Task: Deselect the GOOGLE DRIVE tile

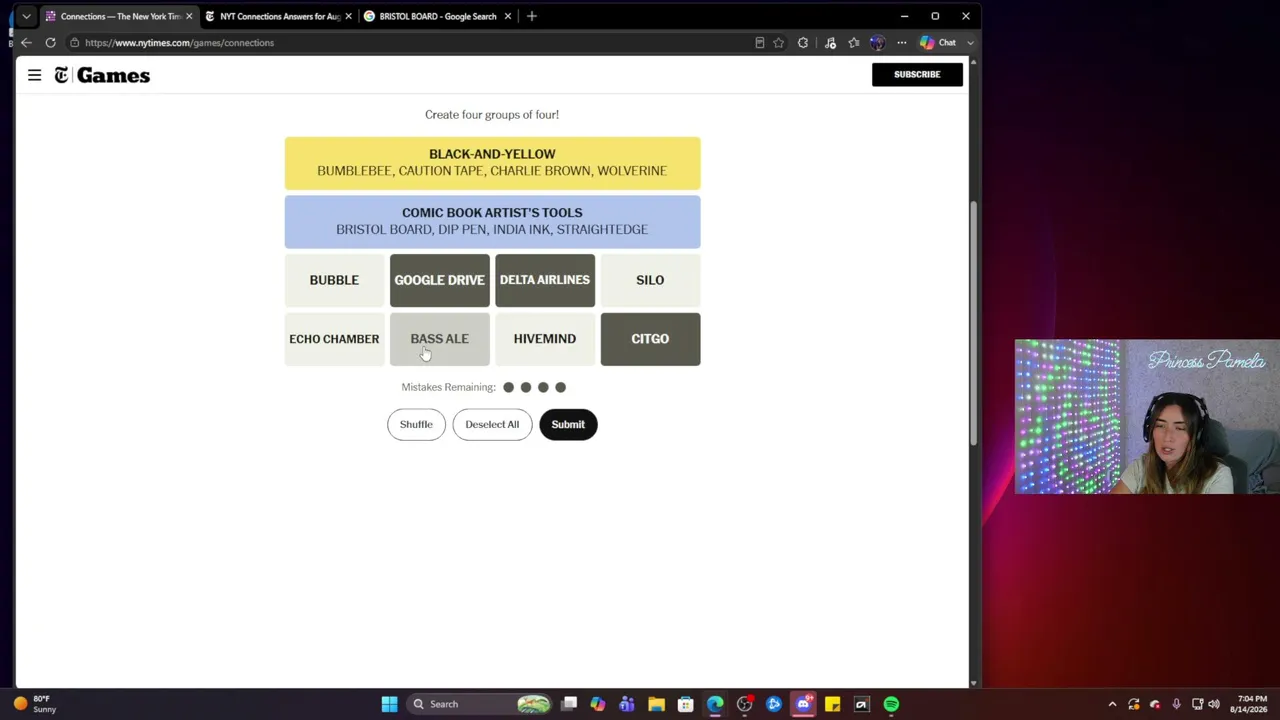Action: pos(439,280)
